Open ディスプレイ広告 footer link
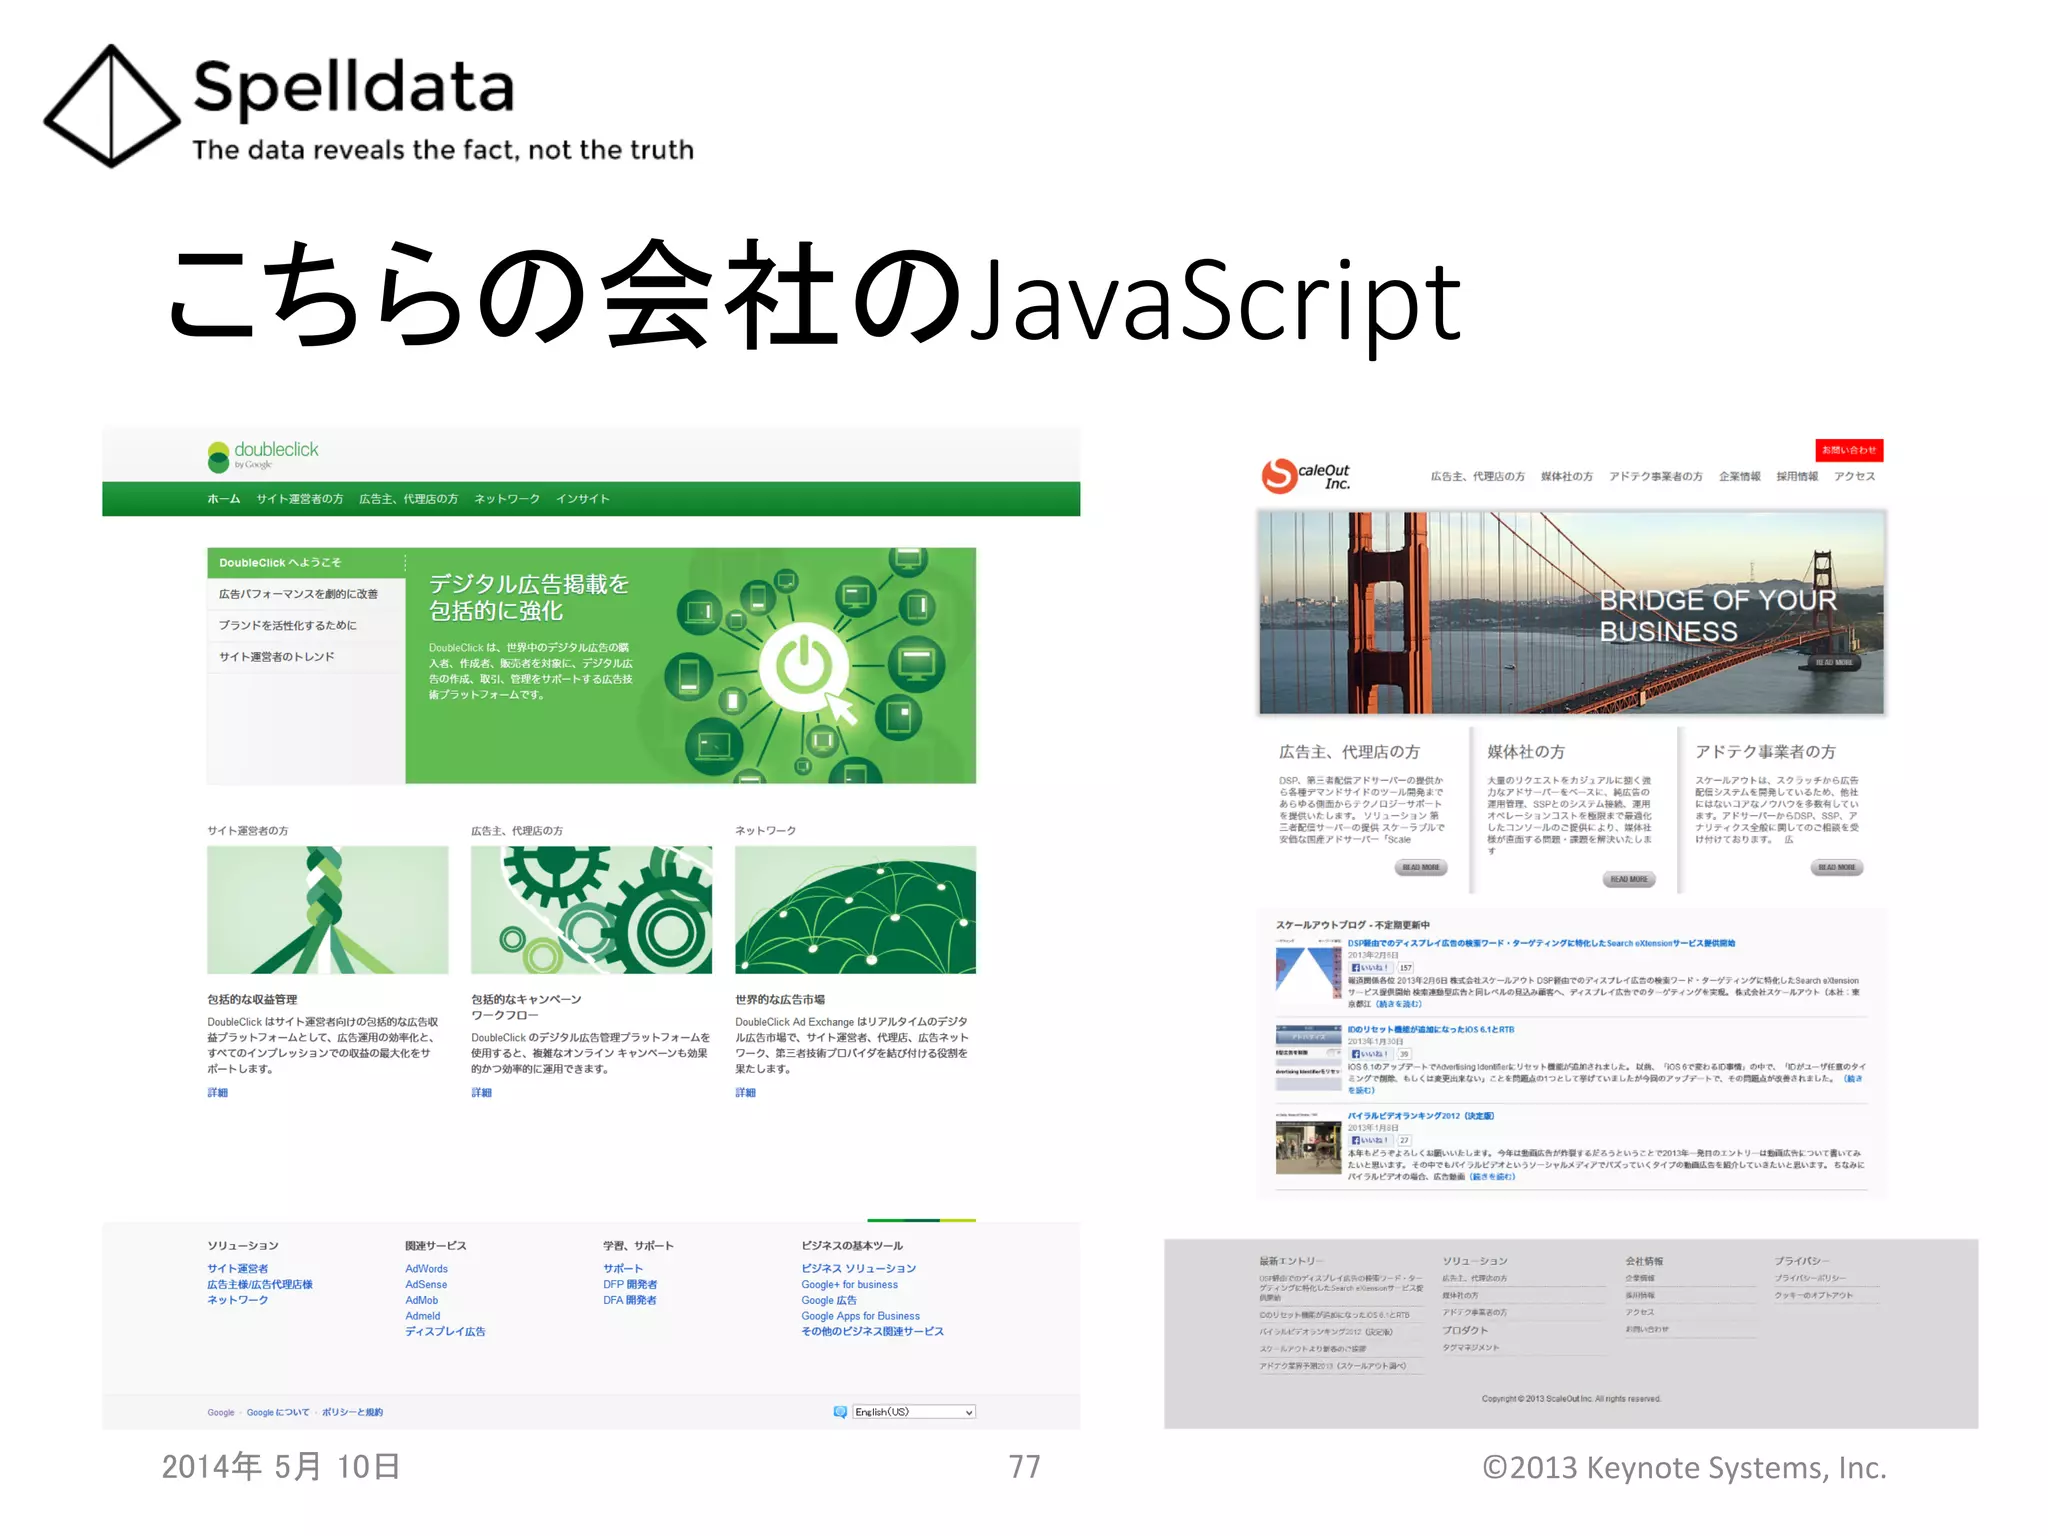 click(x=446, y=1332)
